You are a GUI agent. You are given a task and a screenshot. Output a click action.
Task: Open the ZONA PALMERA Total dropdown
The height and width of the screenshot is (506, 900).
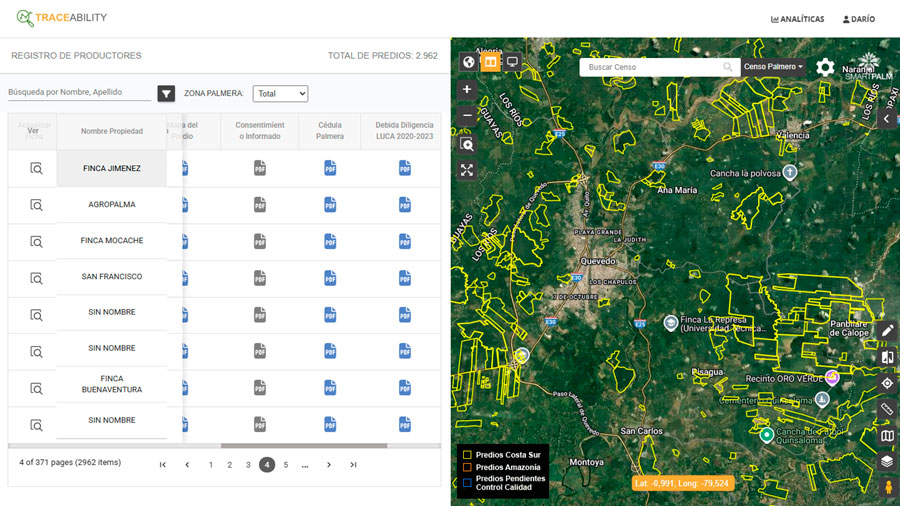click(x=280, y=93)
